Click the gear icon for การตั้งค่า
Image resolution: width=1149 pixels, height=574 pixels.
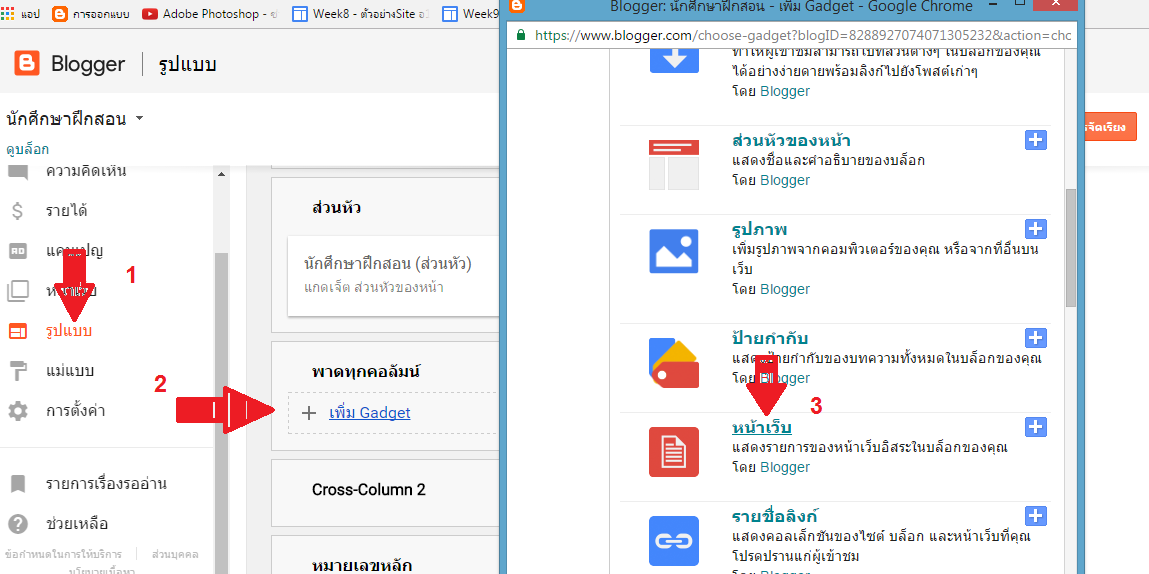click(x=18, y=411)
